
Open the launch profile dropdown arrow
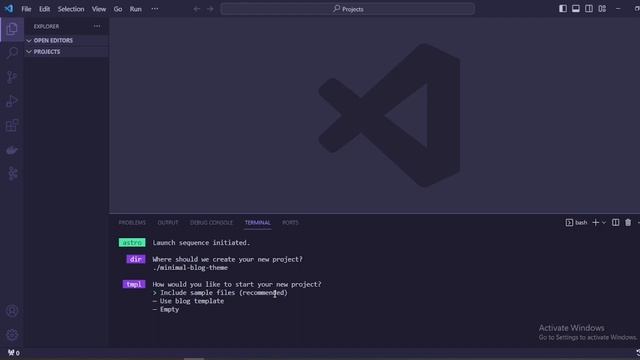604,223
